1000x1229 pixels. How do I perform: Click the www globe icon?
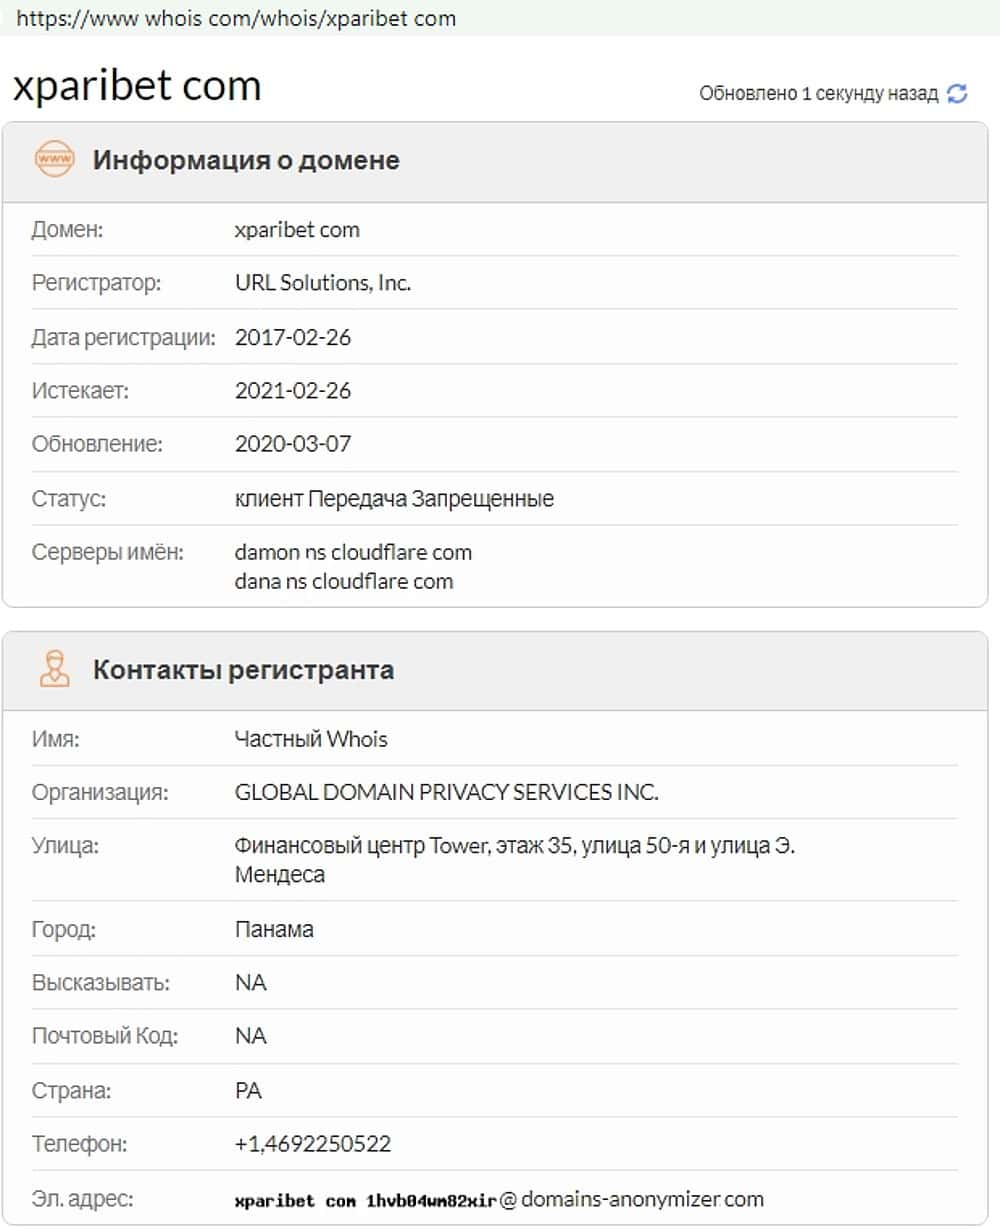click(54, 160)
